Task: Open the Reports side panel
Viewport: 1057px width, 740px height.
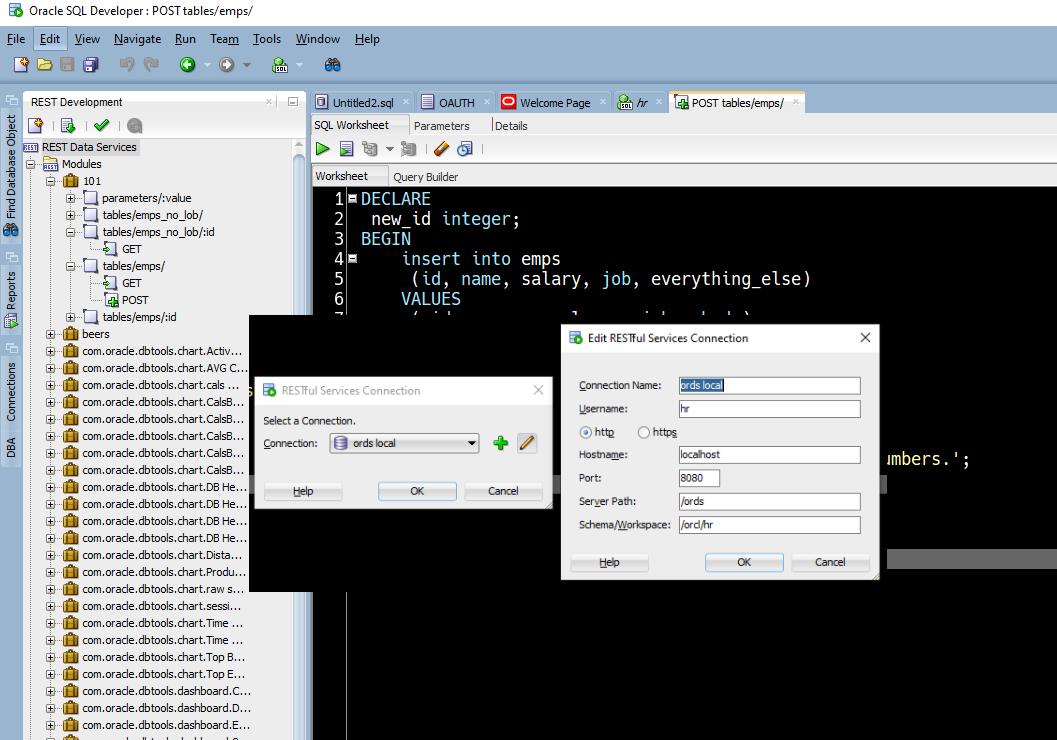Action: tap(11, 299)
